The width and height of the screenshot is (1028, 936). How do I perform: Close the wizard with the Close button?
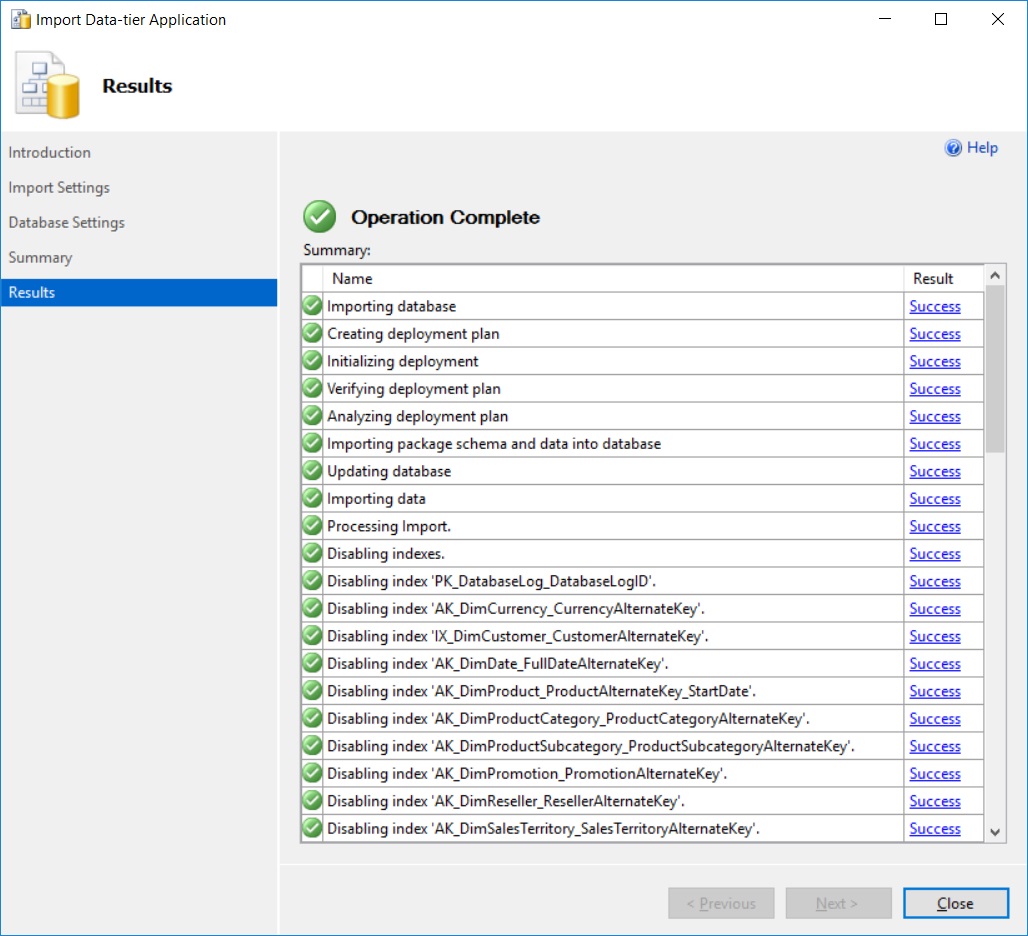click(955, 903)
